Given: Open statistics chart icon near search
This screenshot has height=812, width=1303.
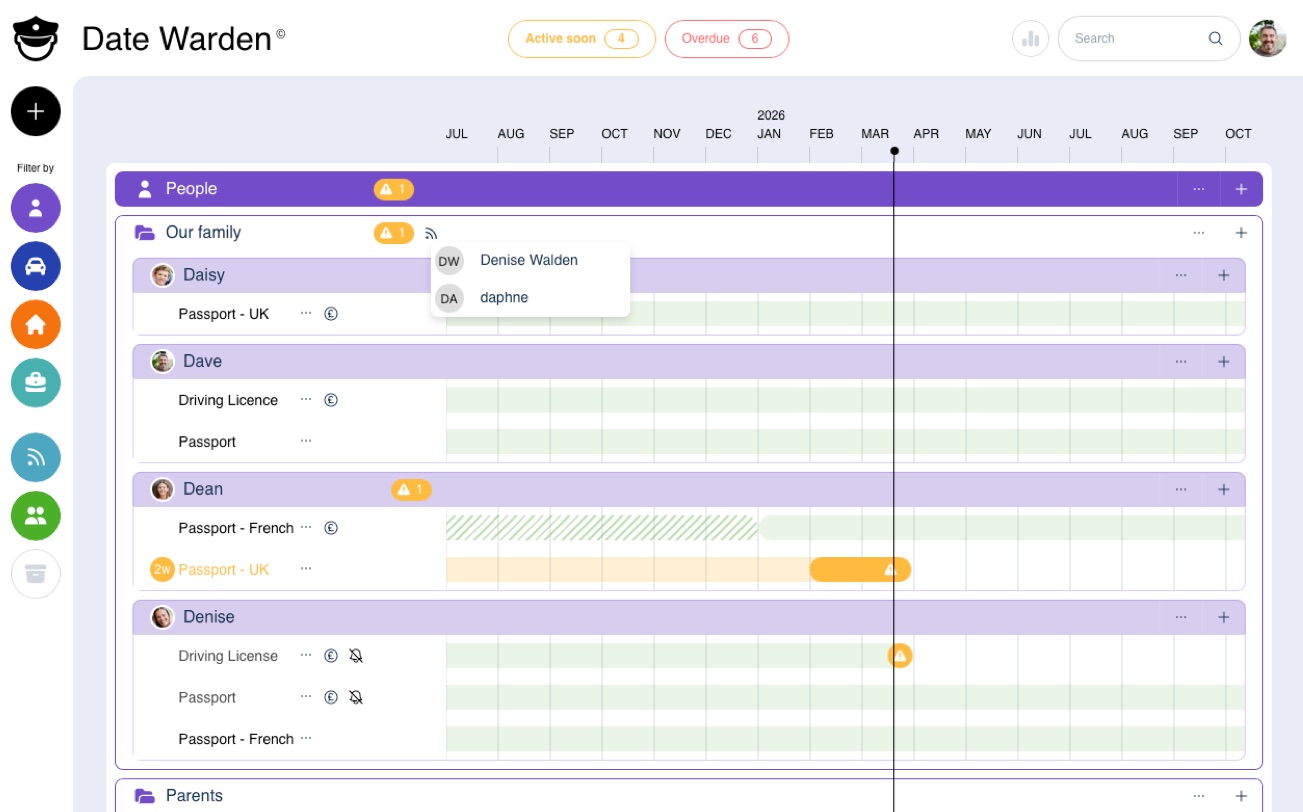Looking at the screenshot, I should pos(1030,39).
